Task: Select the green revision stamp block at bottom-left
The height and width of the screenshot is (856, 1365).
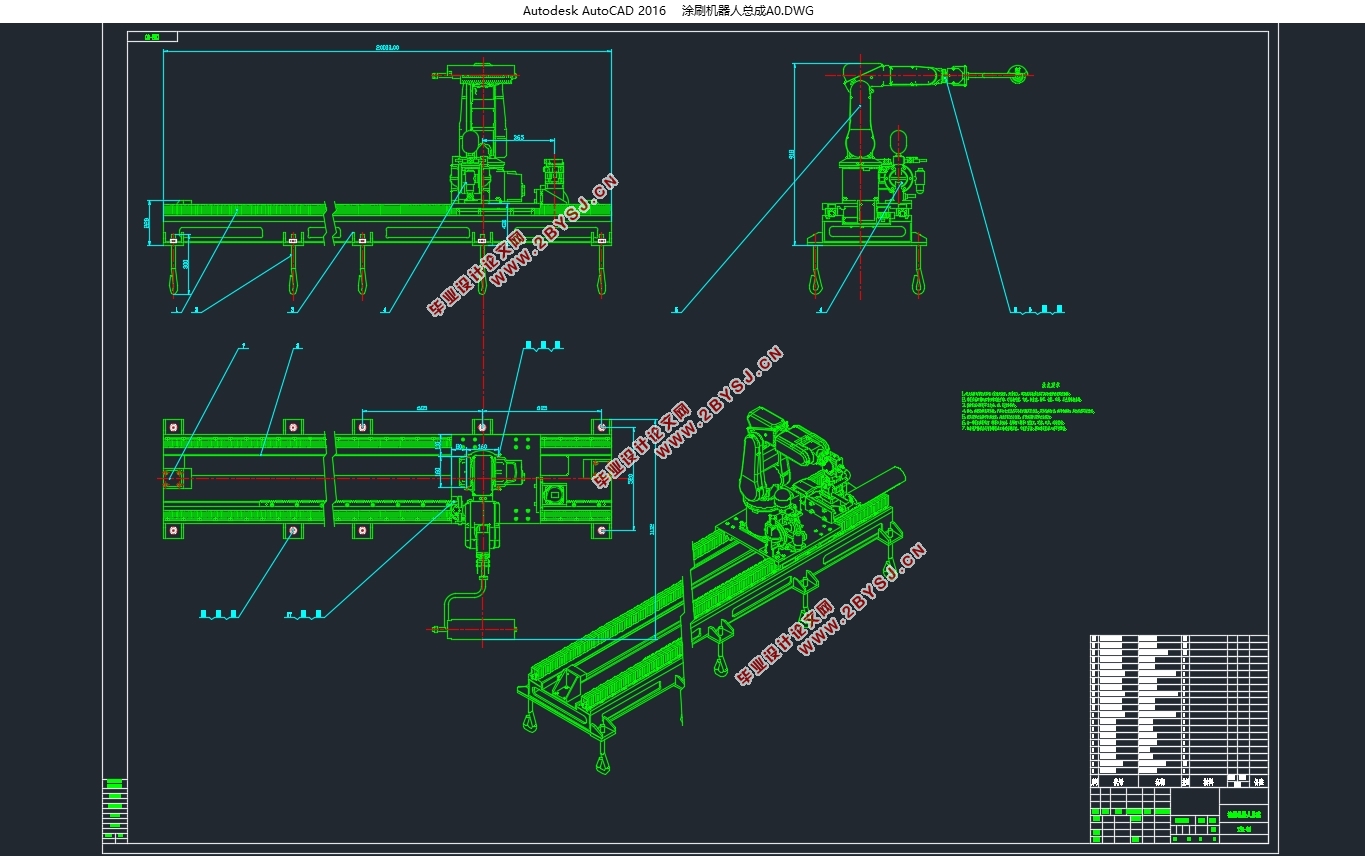Action: pos(116,810)
